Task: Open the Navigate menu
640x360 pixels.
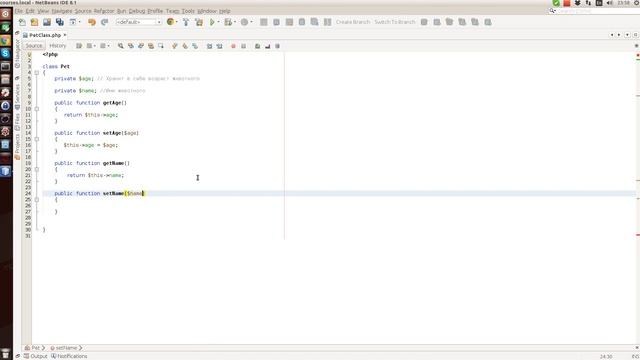Action: coord(62,11)
